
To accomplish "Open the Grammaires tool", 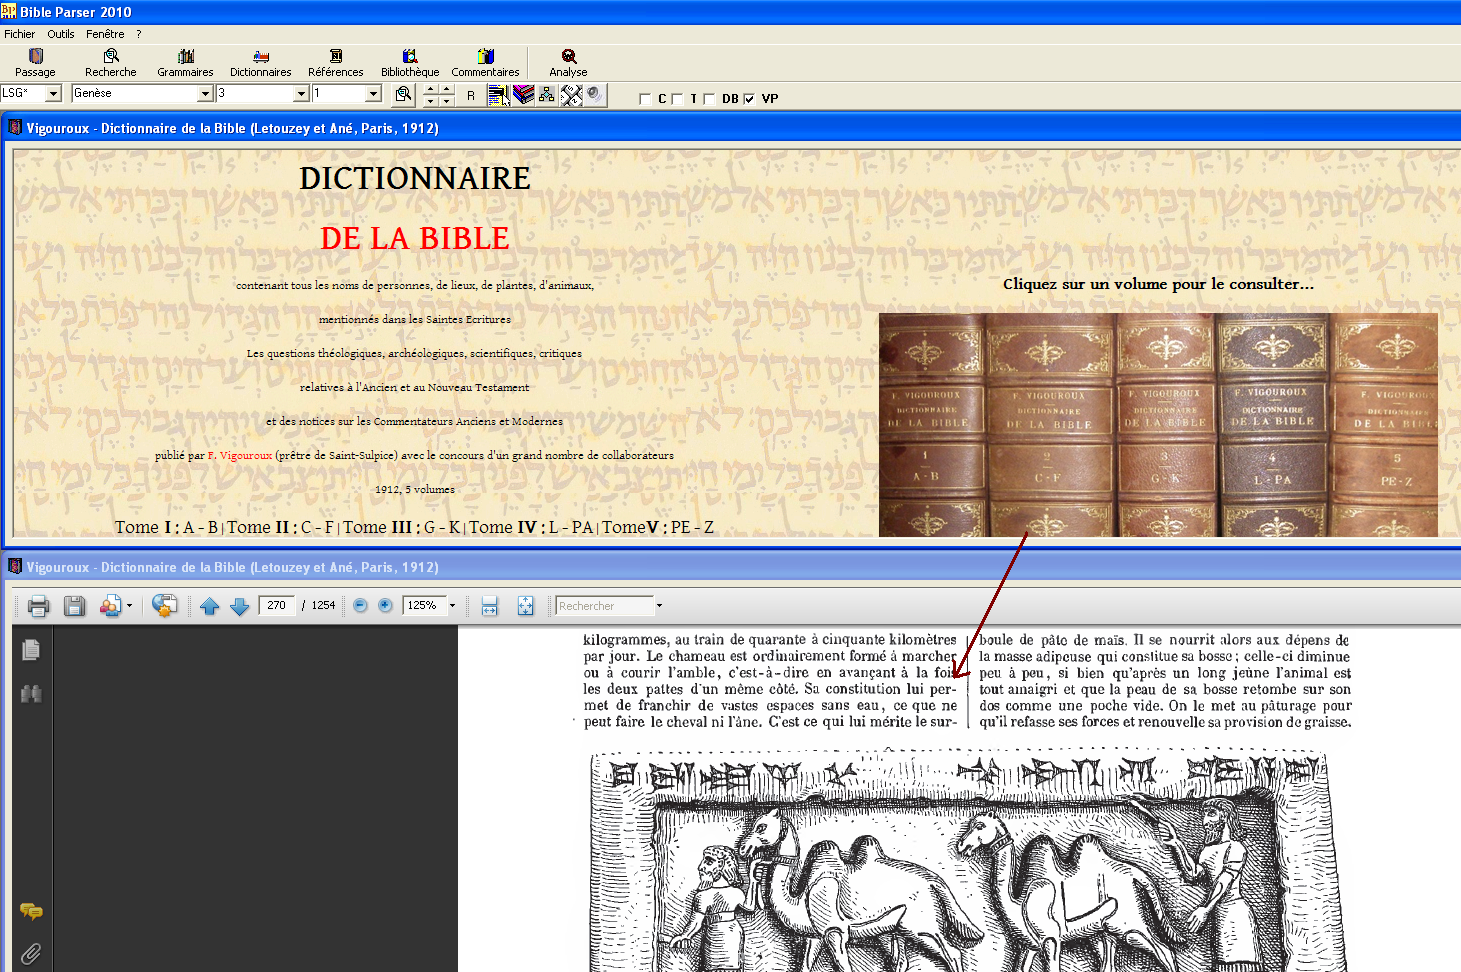I will [185, 63].
